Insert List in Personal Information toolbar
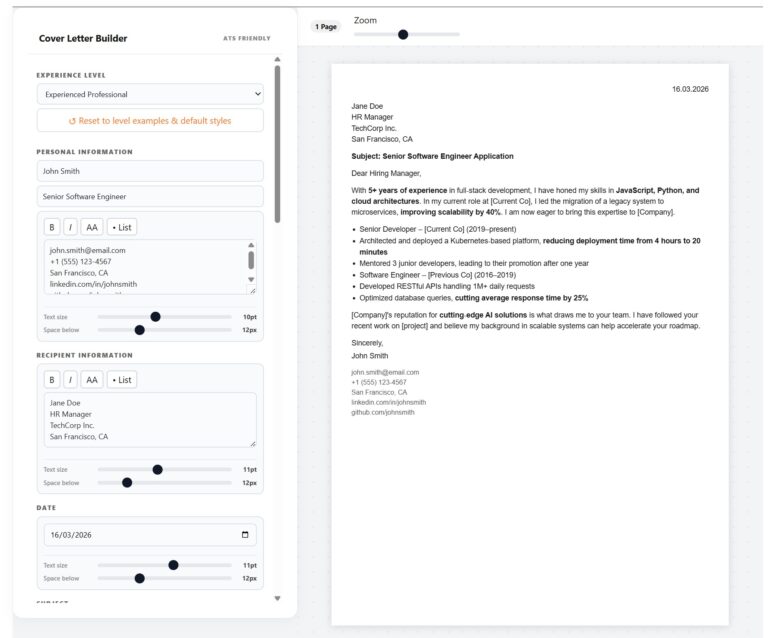 click(x=121, y=227)
